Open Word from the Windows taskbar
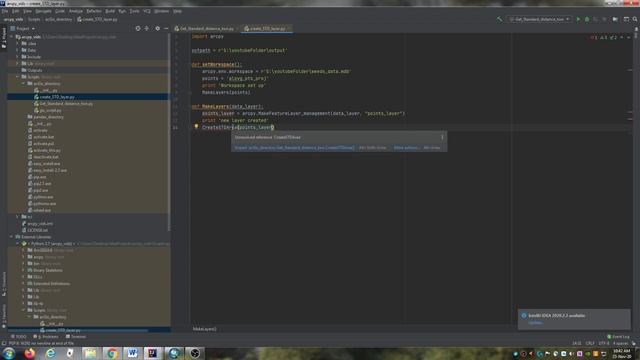 point(132,353)
